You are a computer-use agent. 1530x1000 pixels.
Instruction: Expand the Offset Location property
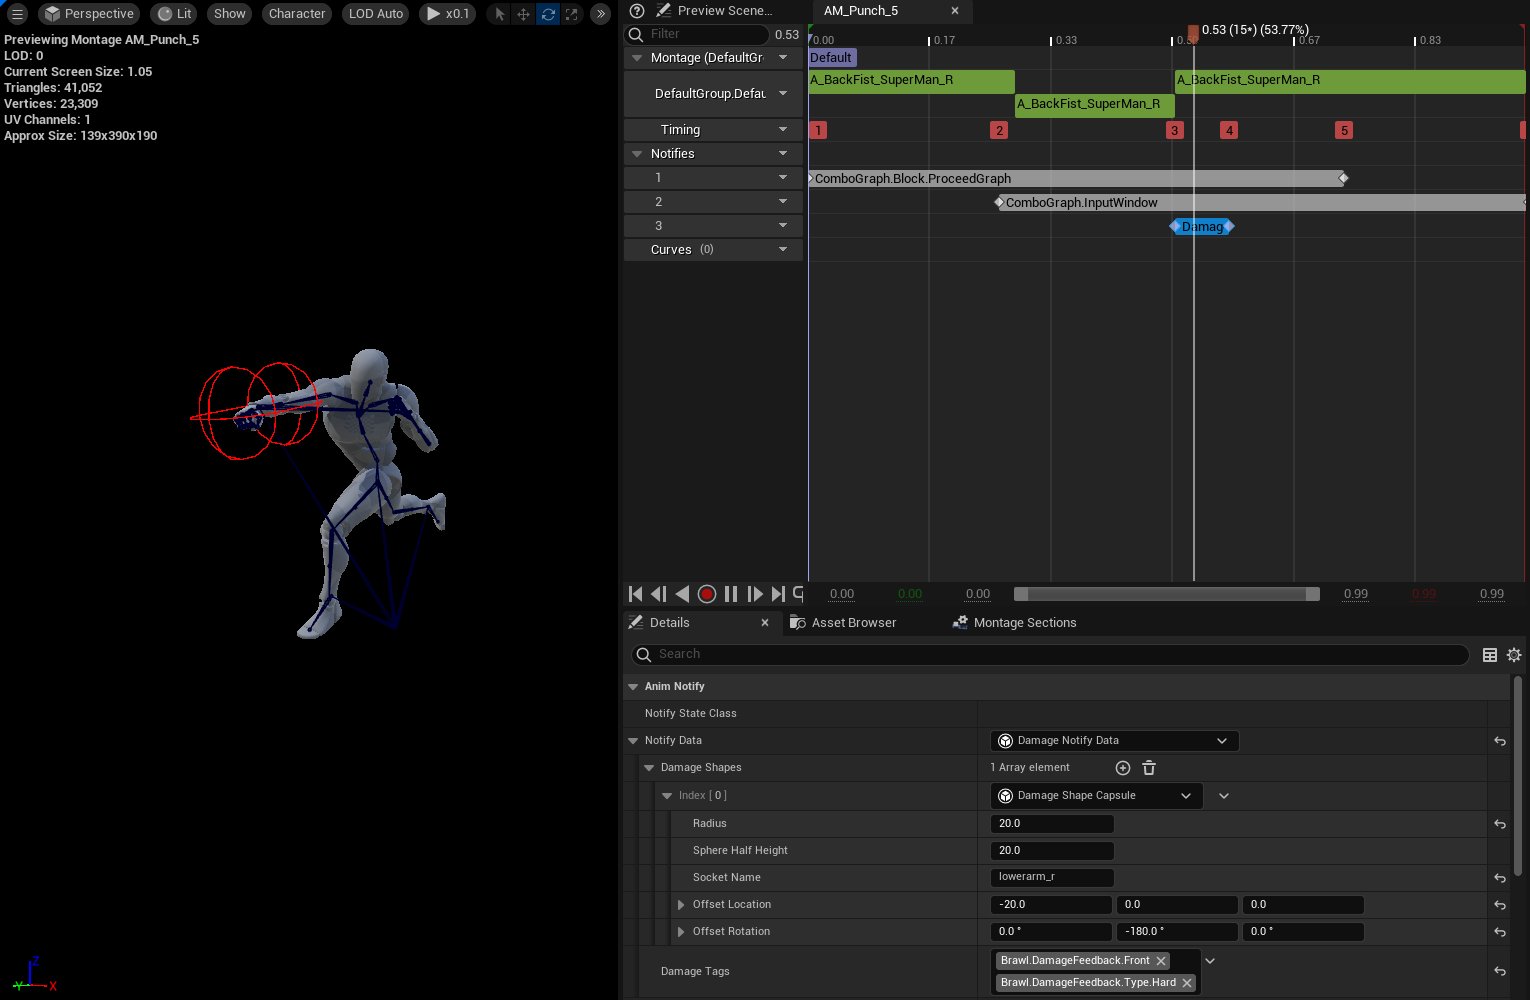pos(681,905)
